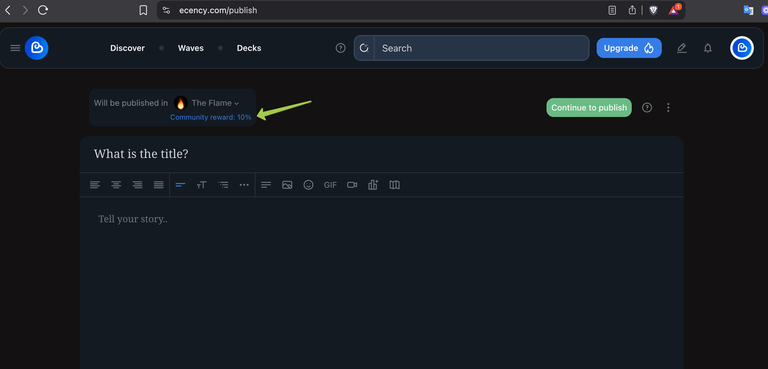Open the user avatar menu
This screenshot has height=369, width=768.
tap(742, 48)
